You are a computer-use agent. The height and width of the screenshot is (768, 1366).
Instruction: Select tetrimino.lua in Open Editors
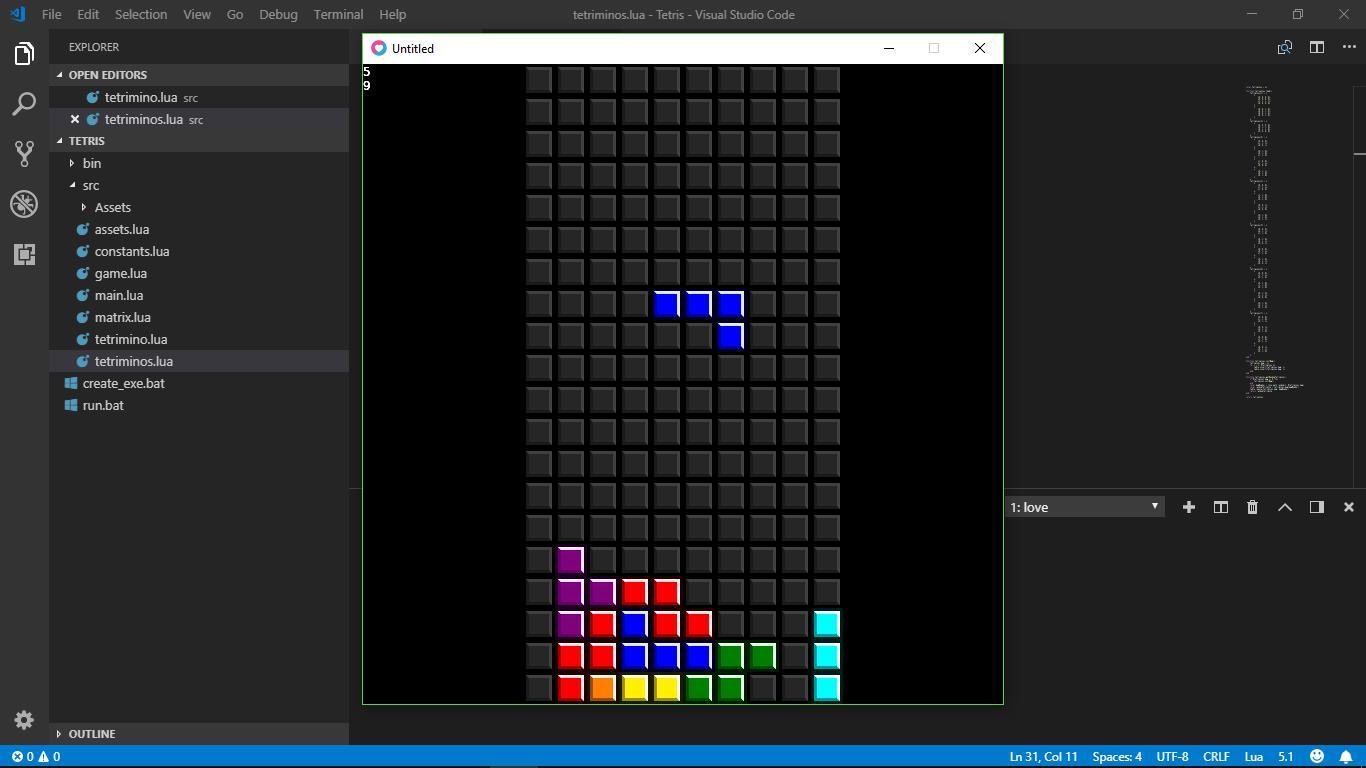coord(198,97)
